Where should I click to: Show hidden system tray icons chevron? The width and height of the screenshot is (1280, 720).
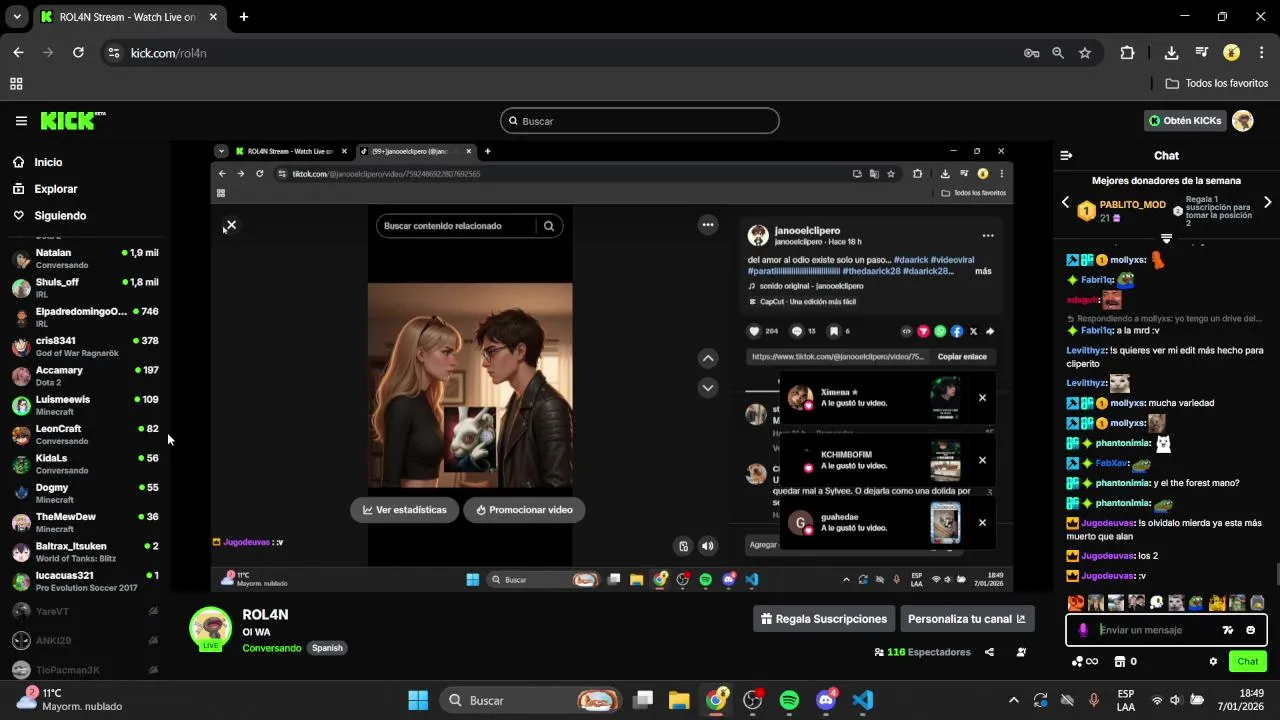point(1013,700)
